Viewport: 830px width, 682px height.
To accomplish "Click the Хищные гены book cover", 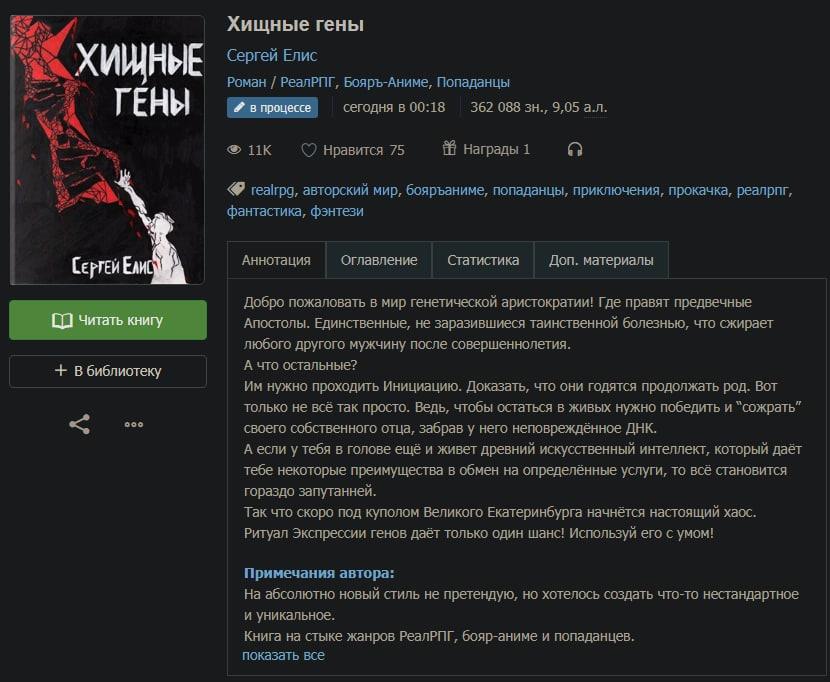I will point(107,150).
